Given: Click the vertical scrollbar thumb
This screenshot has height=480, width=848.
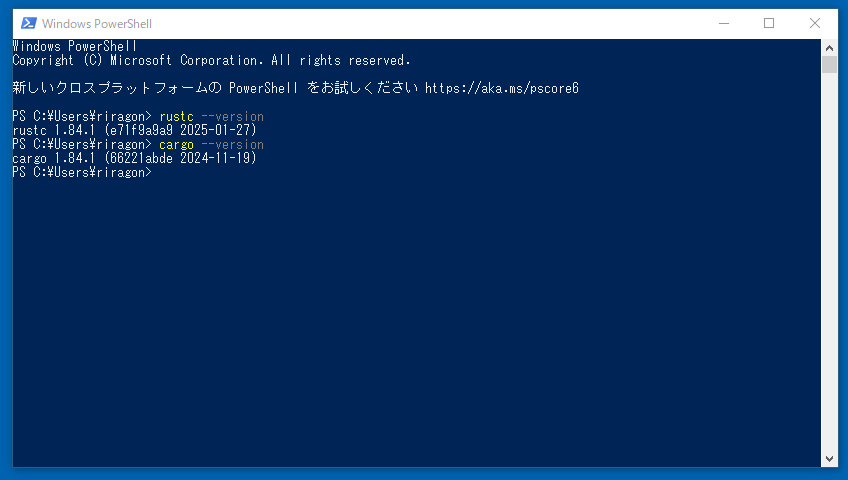Looking at the screenshot, I should pos(829,64).
